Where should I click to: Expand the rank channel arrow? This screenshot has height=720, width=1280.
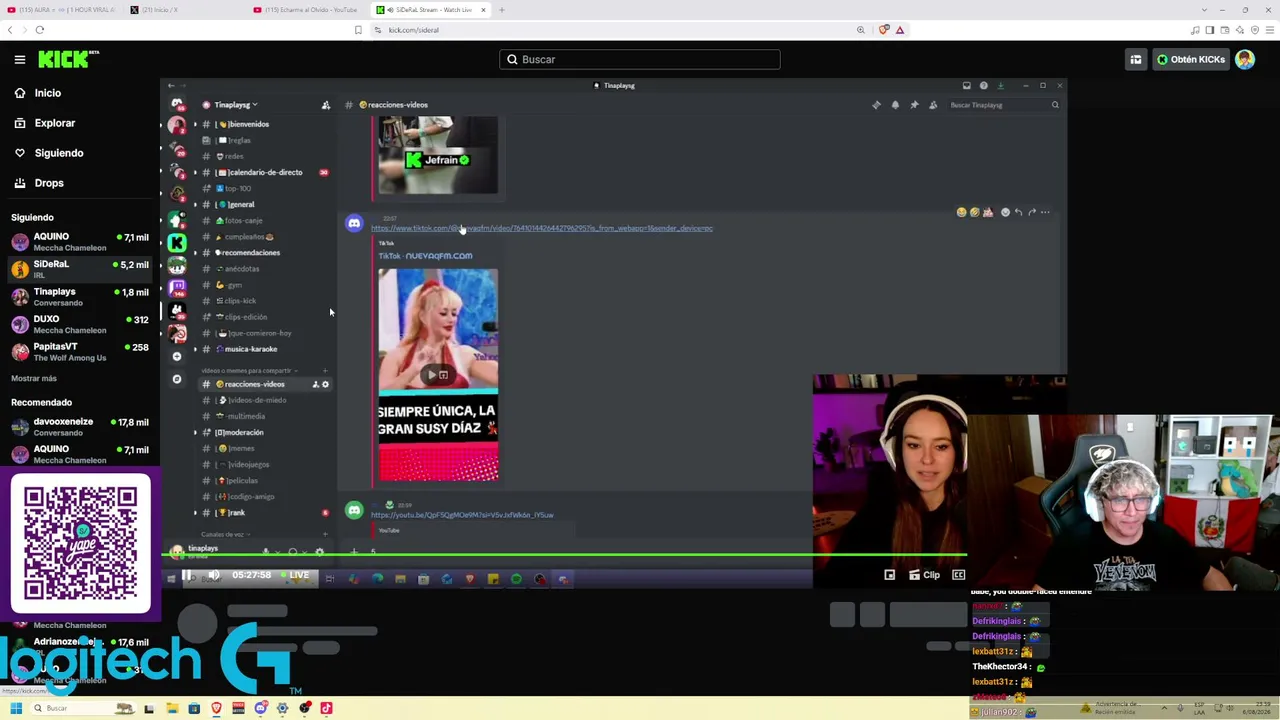coord(195,512)
